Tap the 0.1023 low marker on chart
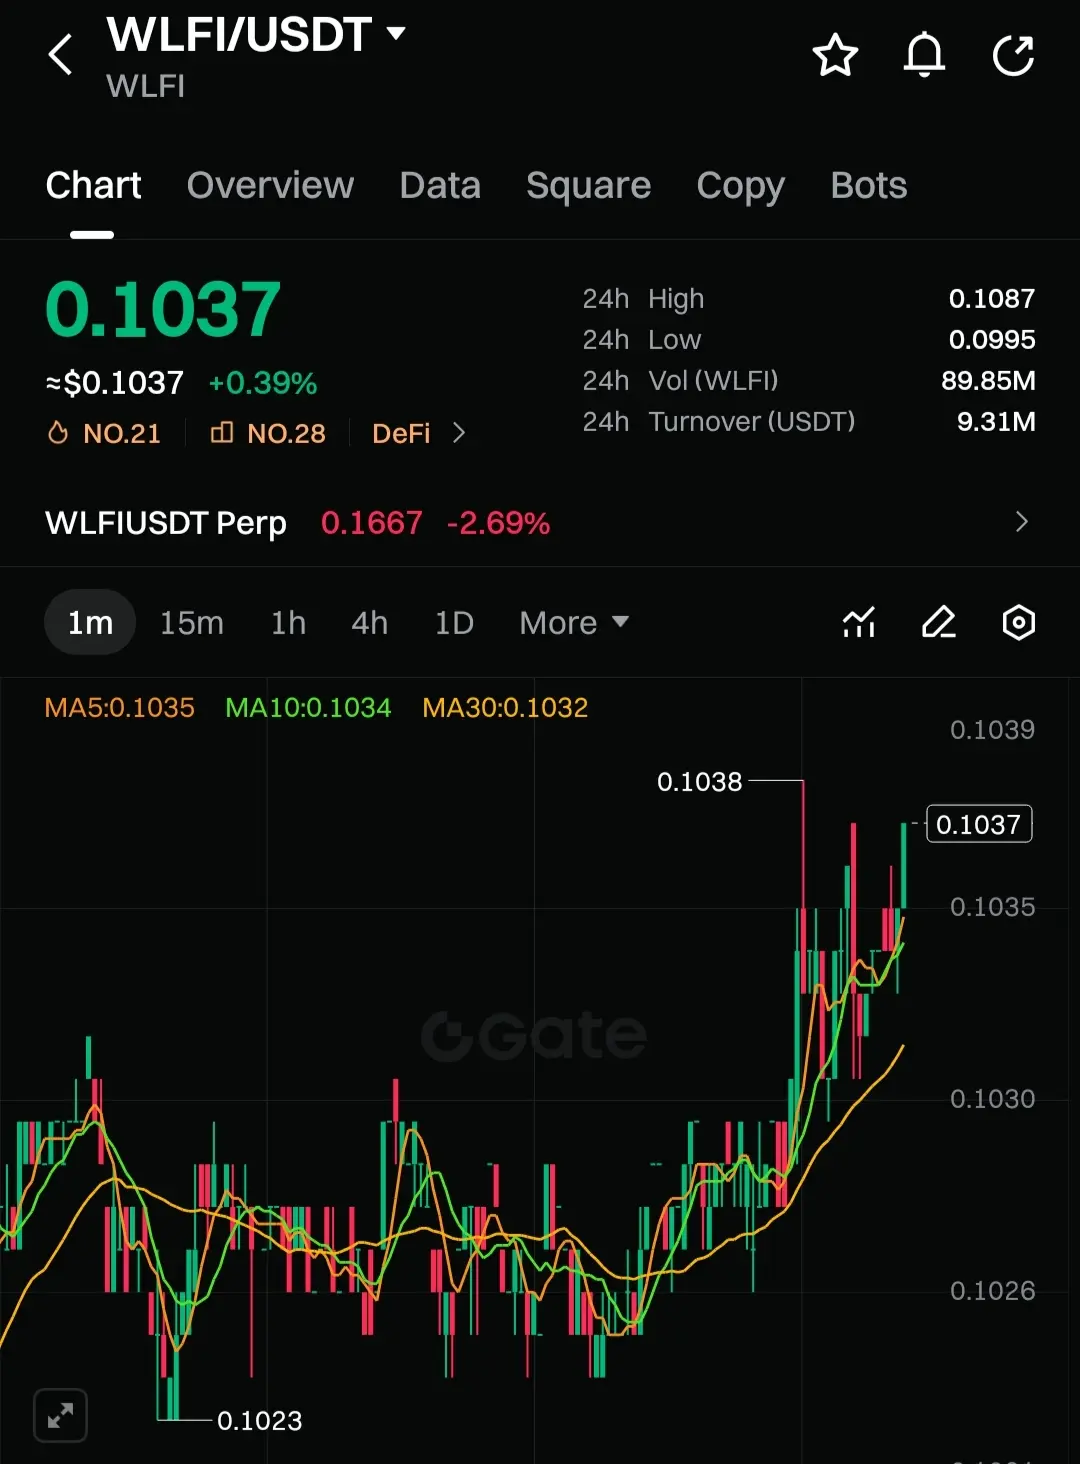Viewport: 1080px width, 1464px height. [x=259, y=1421]
